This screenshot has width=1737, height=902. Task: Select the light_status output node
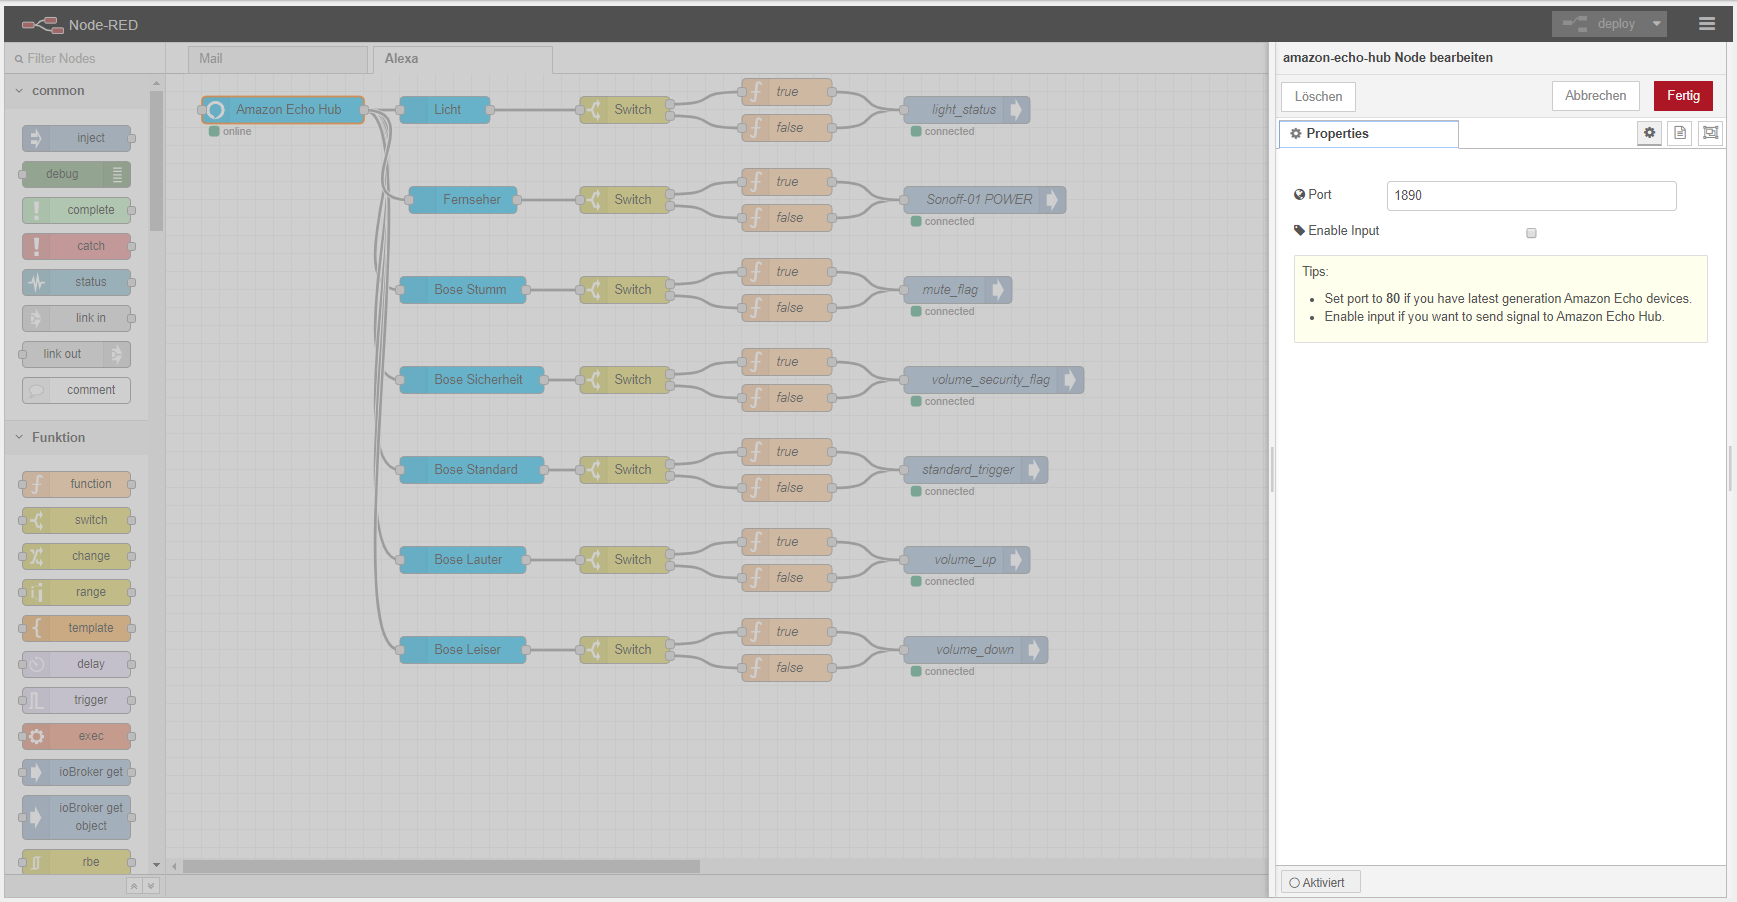pos(967,110)
